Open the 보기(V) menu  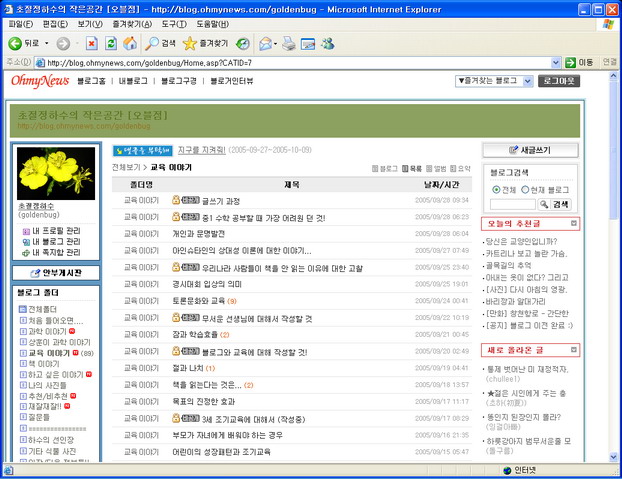89,23
